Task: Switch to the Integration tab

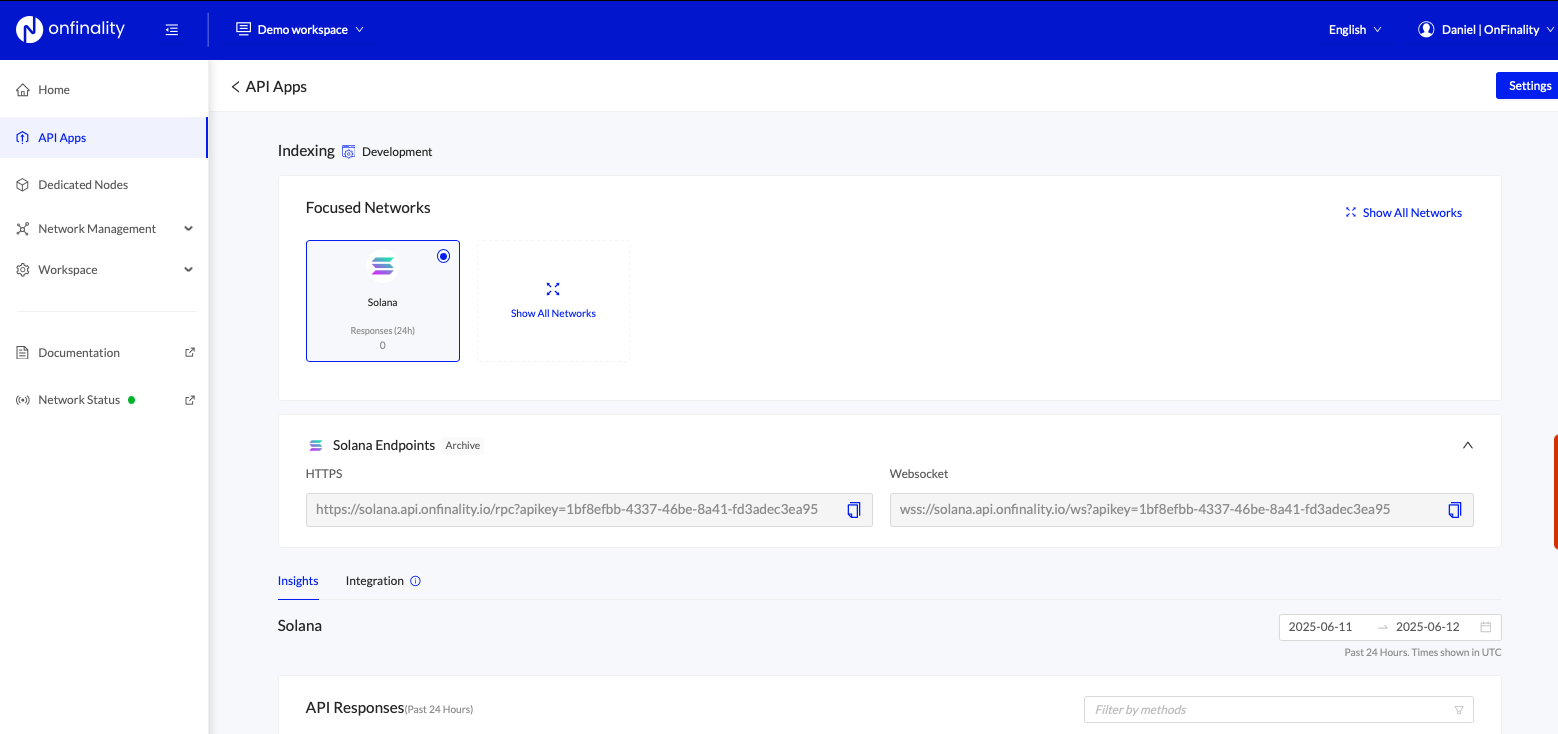Action: 373,580
